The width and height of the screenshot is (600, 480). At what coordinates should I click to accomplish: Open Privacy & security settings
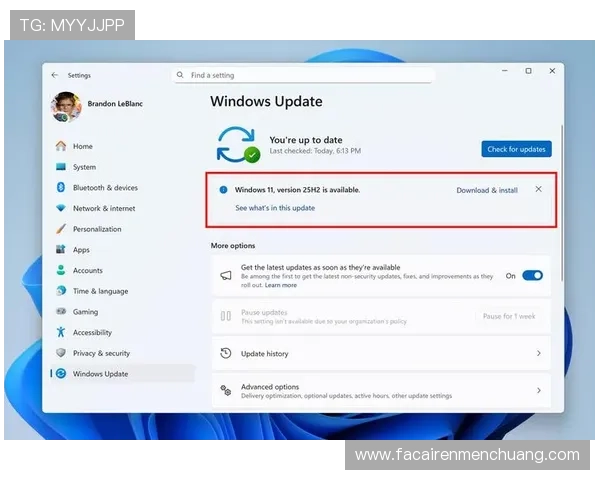(101, 353)
